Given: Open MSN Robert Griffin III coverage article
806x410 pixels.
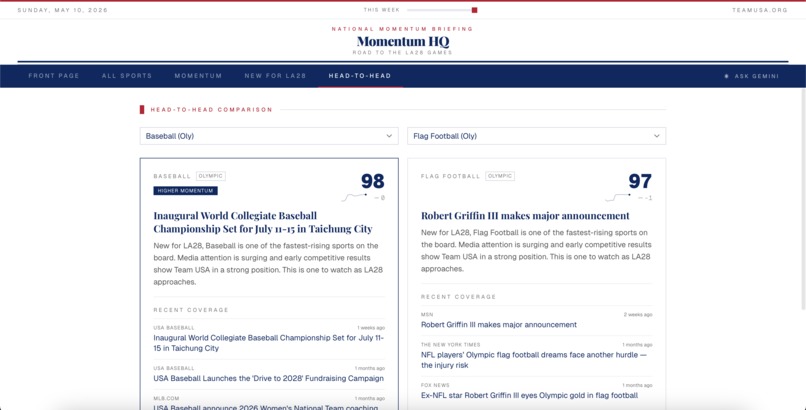Looking at the screenshot, I should pos(499,325).
